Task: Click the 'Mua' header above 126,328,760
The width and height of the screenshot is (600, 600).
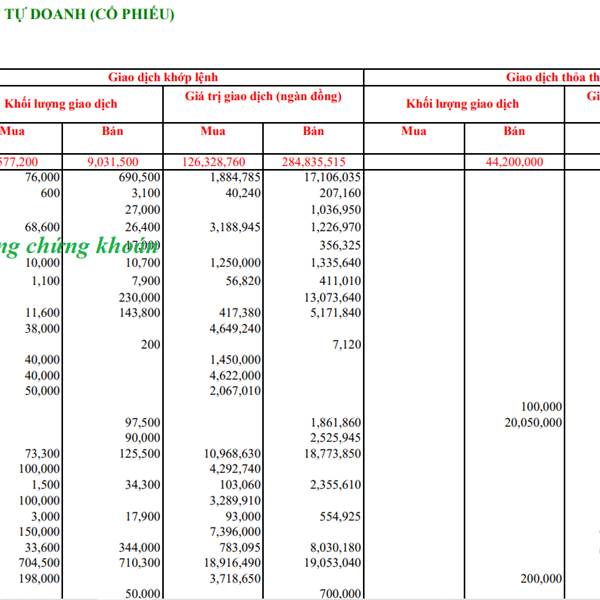Action: click(x=213, y=131)
